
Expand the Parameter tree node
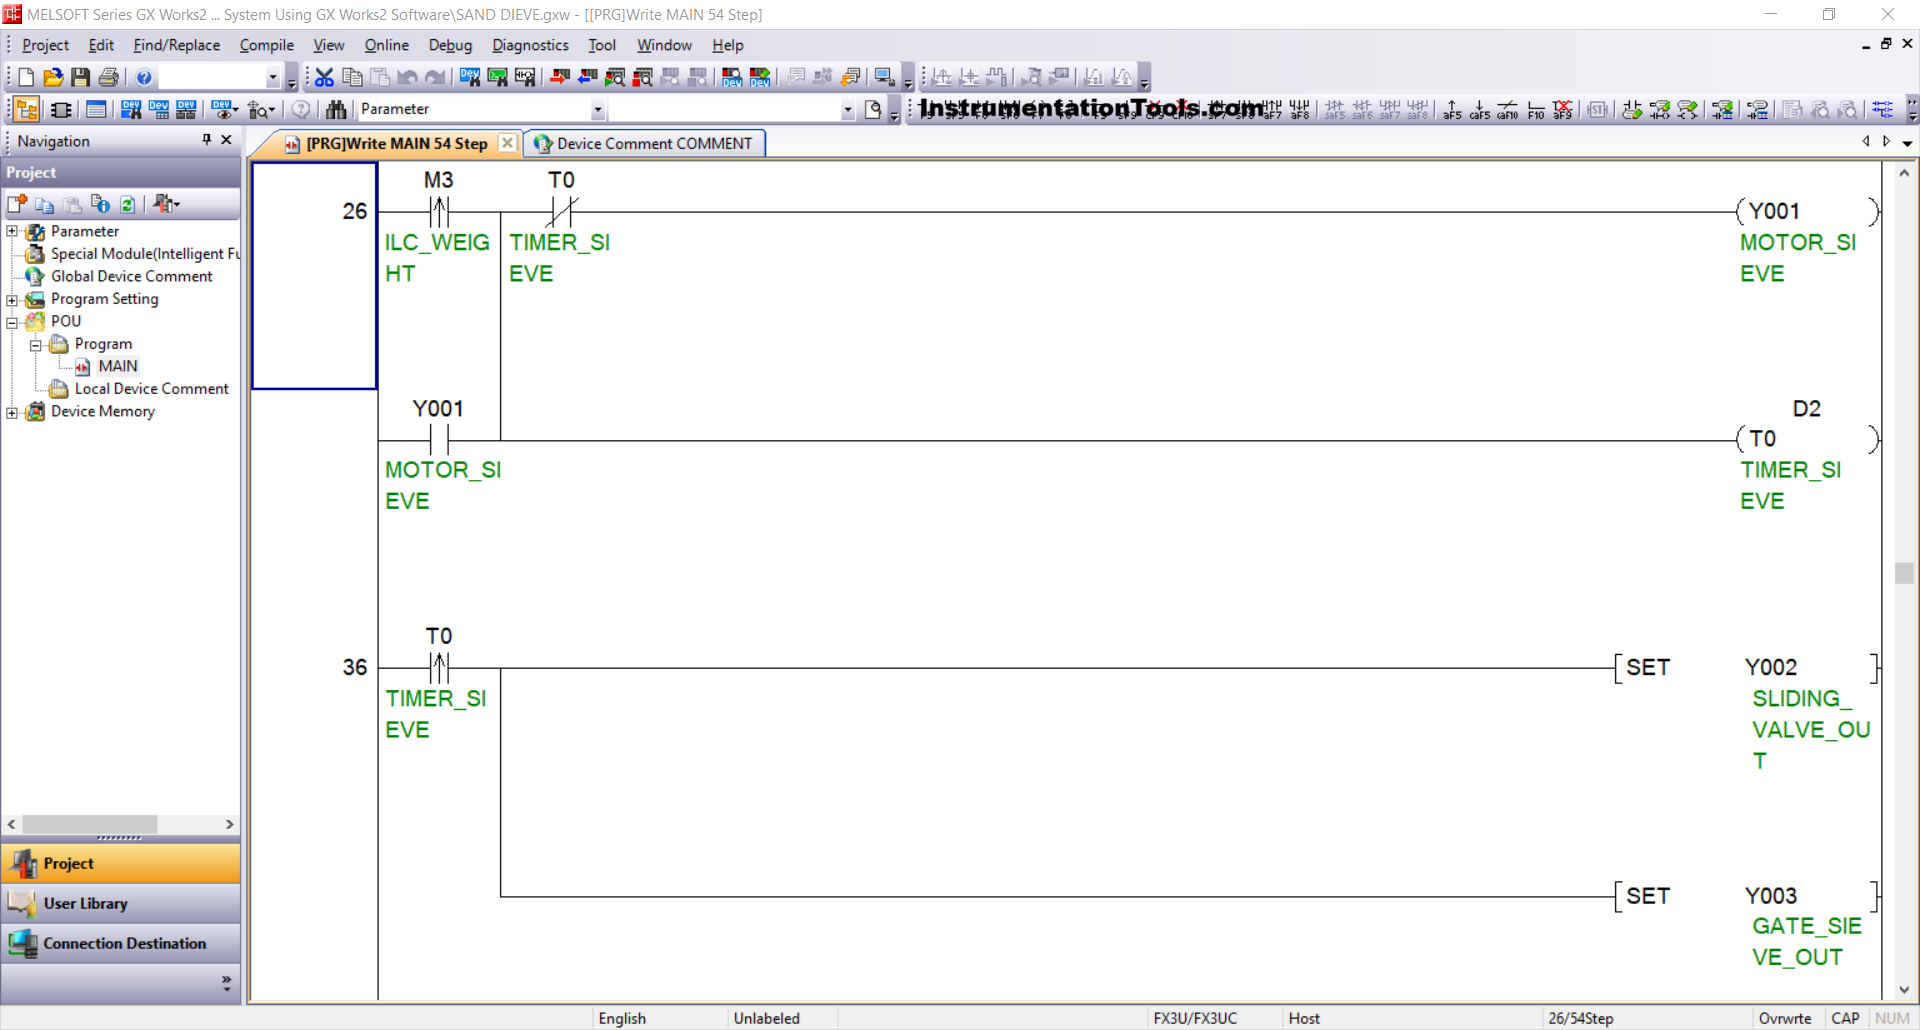12,232
